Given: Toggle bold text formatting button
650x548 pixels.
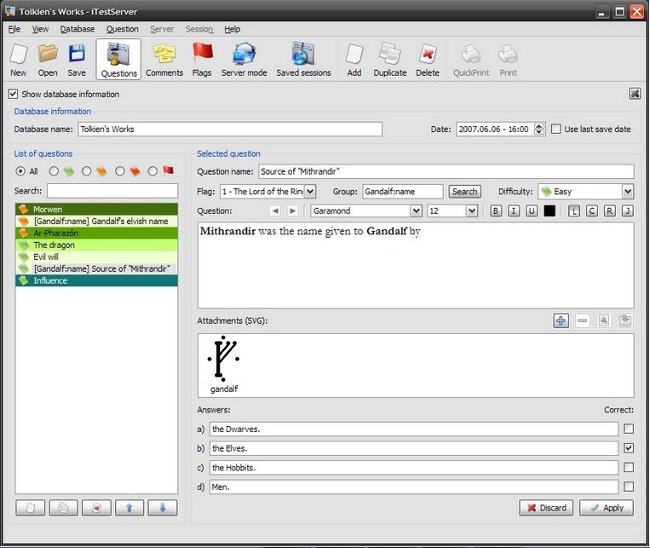Looking at the screenshot, I should pos(496,211).
